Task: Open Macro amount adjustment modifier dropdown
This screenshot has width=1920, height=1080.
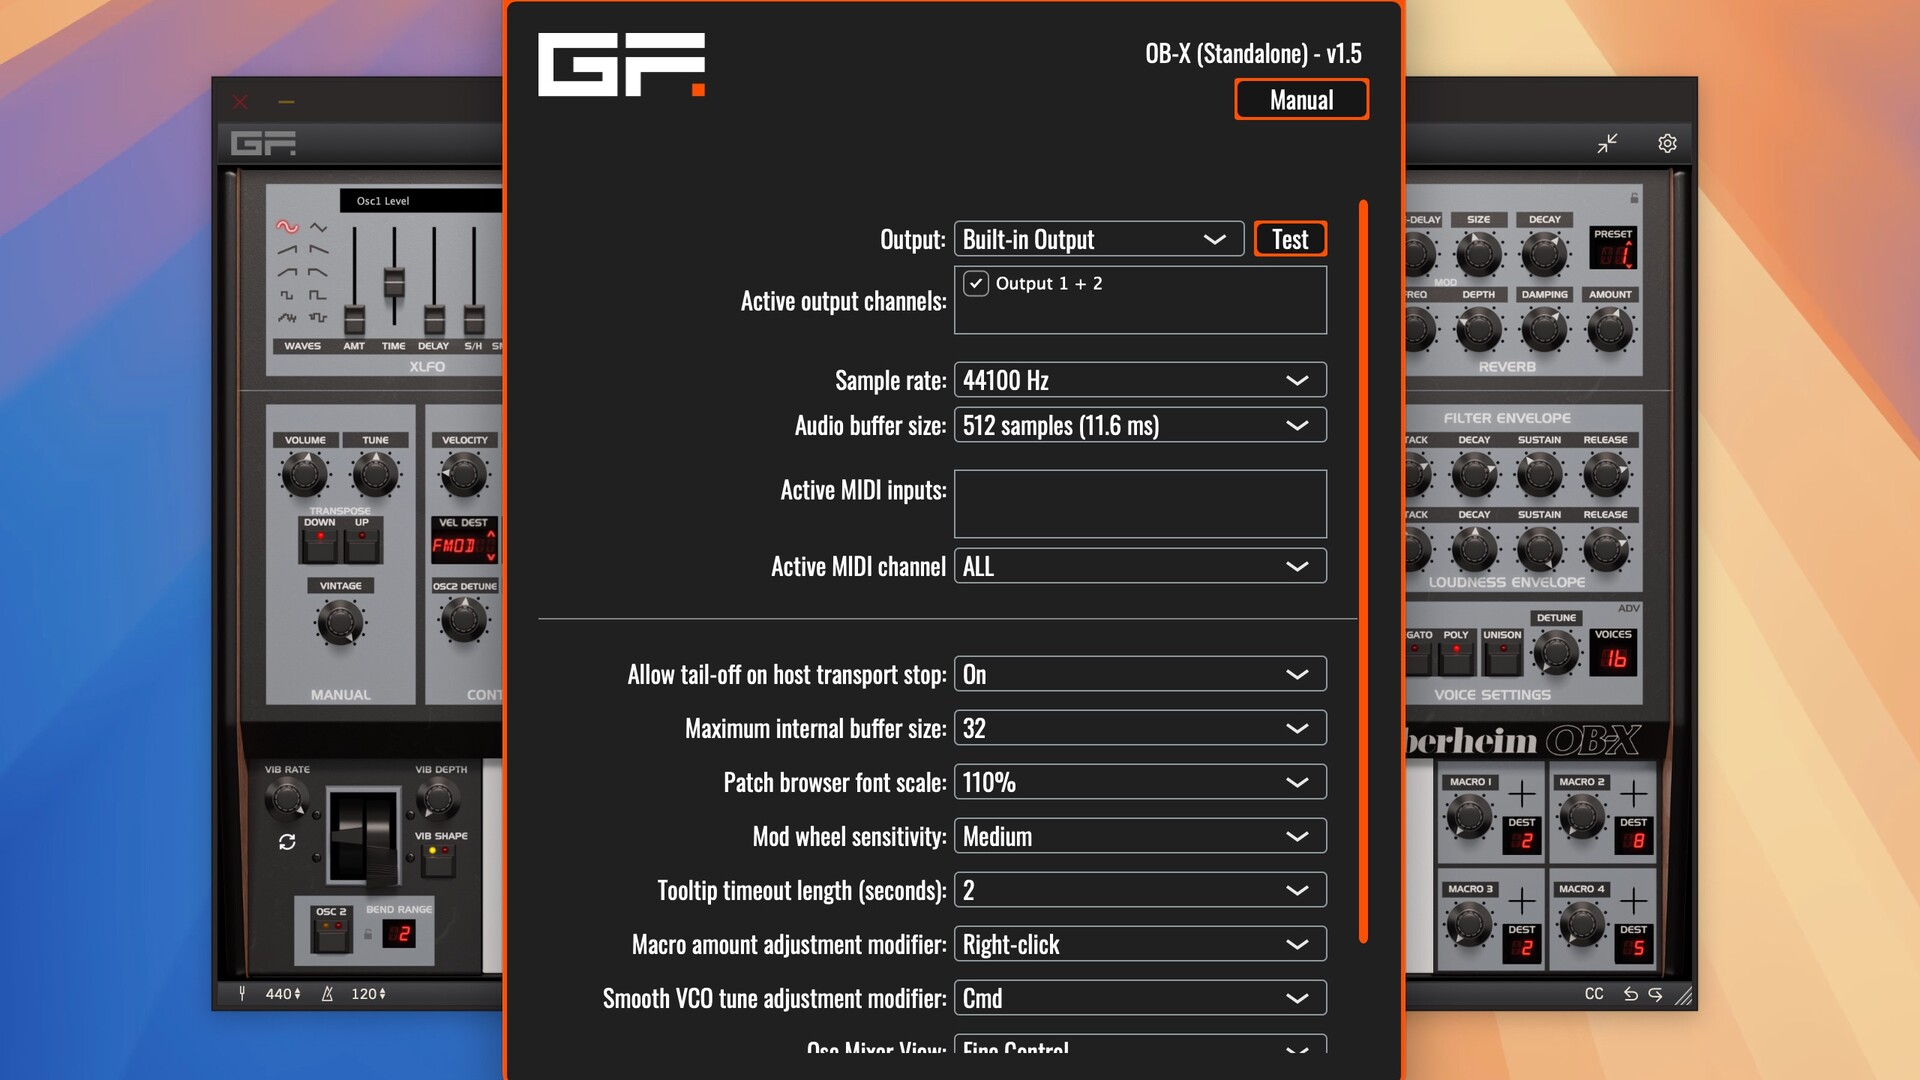Action: coord(1140,944)
